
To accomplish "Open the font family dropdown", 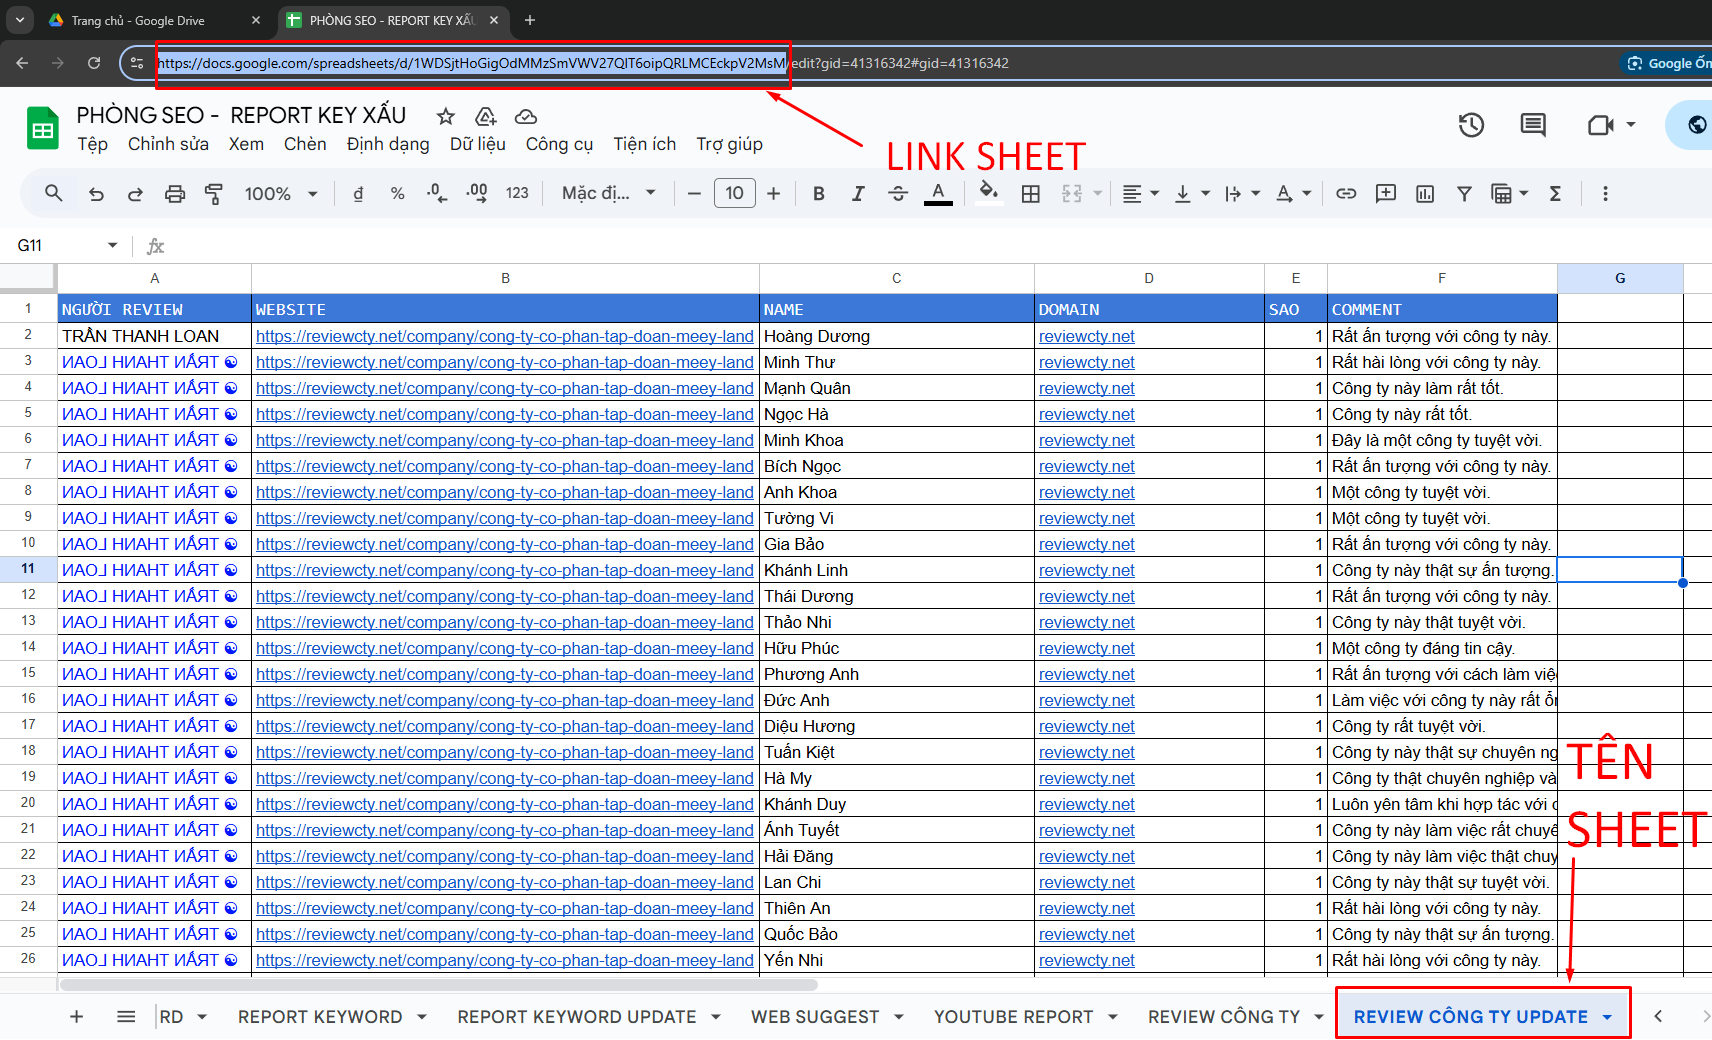I will point(608,193).
